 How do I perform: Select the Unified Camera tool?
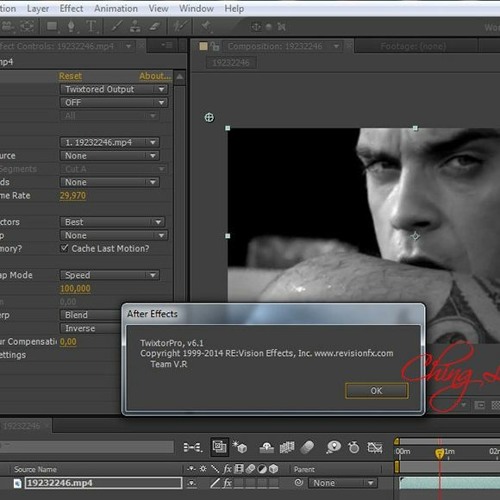pos(9,26)
